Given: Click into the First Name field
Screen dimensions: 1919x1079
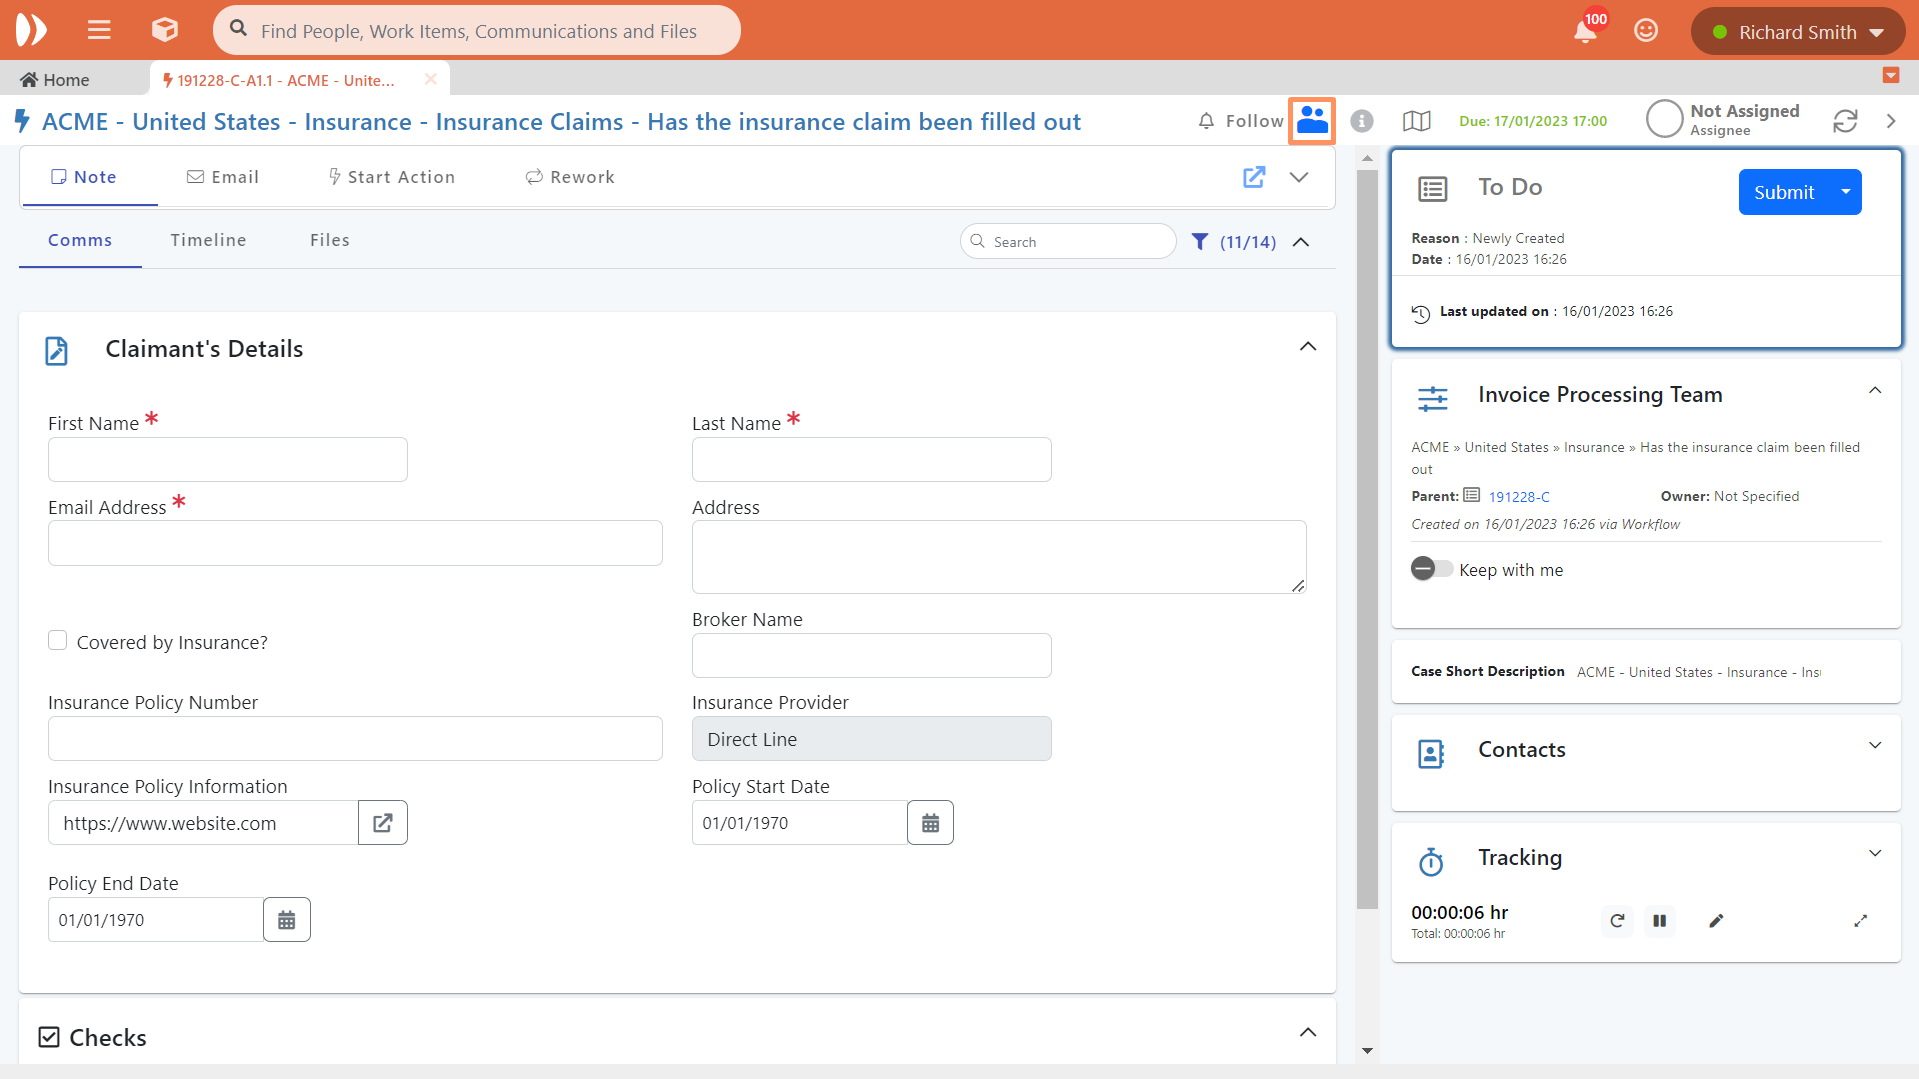Looking at the screenshot, I should (228, 460).
